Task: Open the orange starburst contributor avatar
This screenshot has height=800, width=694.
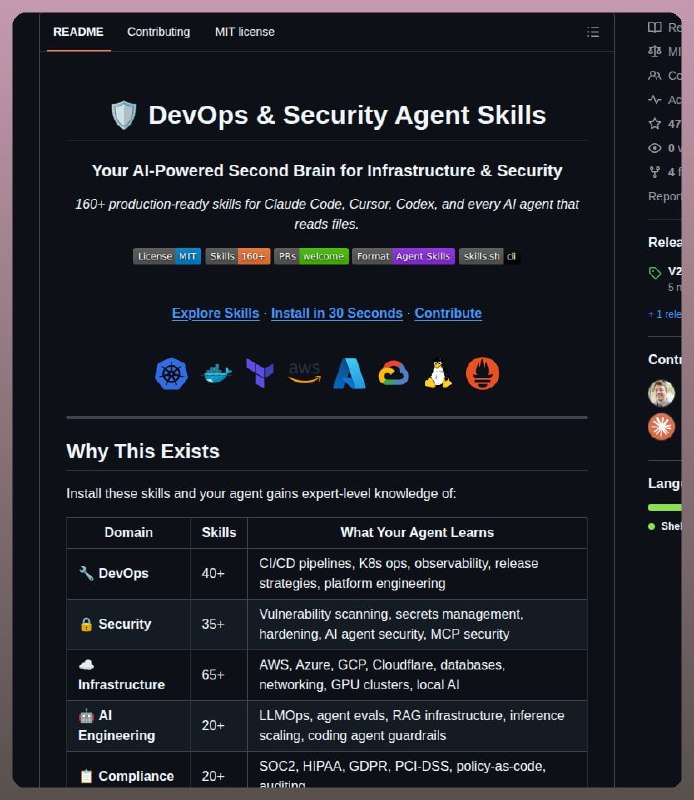Action: (x=661, y=427)
